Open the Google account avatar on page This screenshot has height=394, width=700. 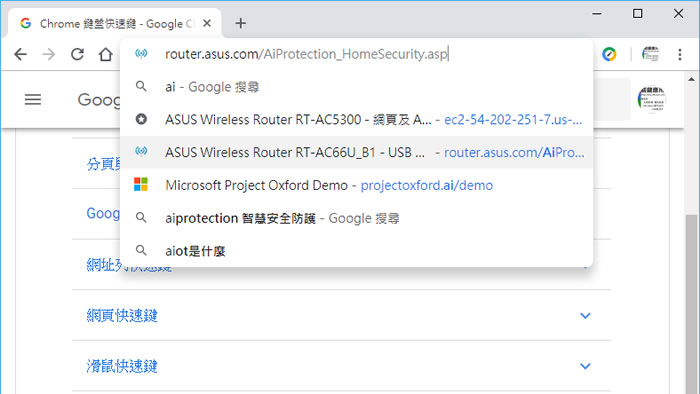(x=651, y=99)
